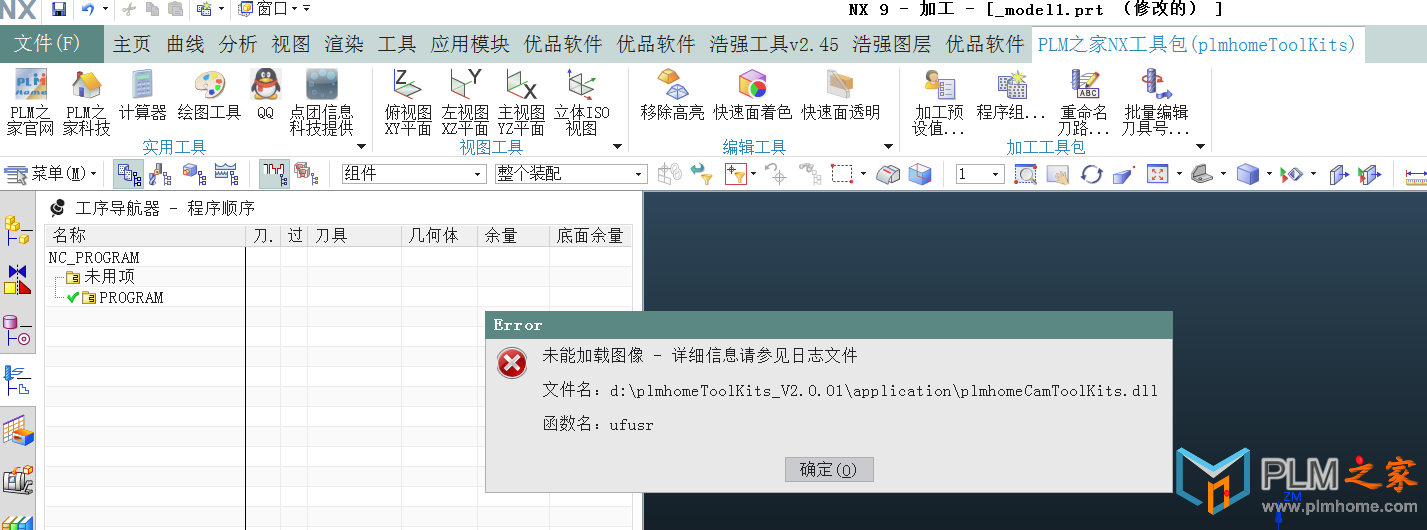Click the 底面余量 column header
The height and width of the screenshot is (530, 1427).
(591, 236)
